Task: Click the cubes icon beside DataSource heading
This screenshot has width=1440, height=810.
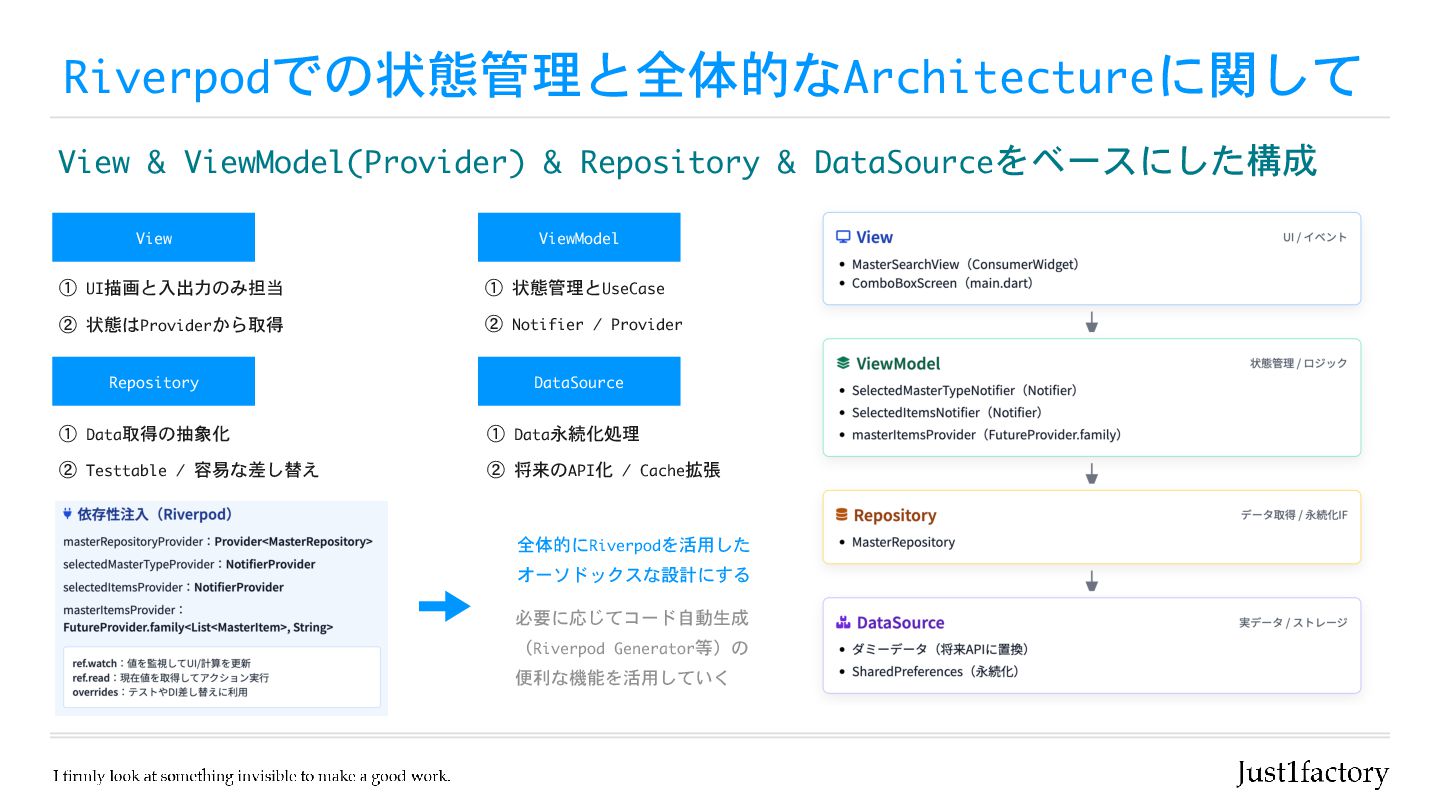Action: pyautogui.click(x=843, y=622)
